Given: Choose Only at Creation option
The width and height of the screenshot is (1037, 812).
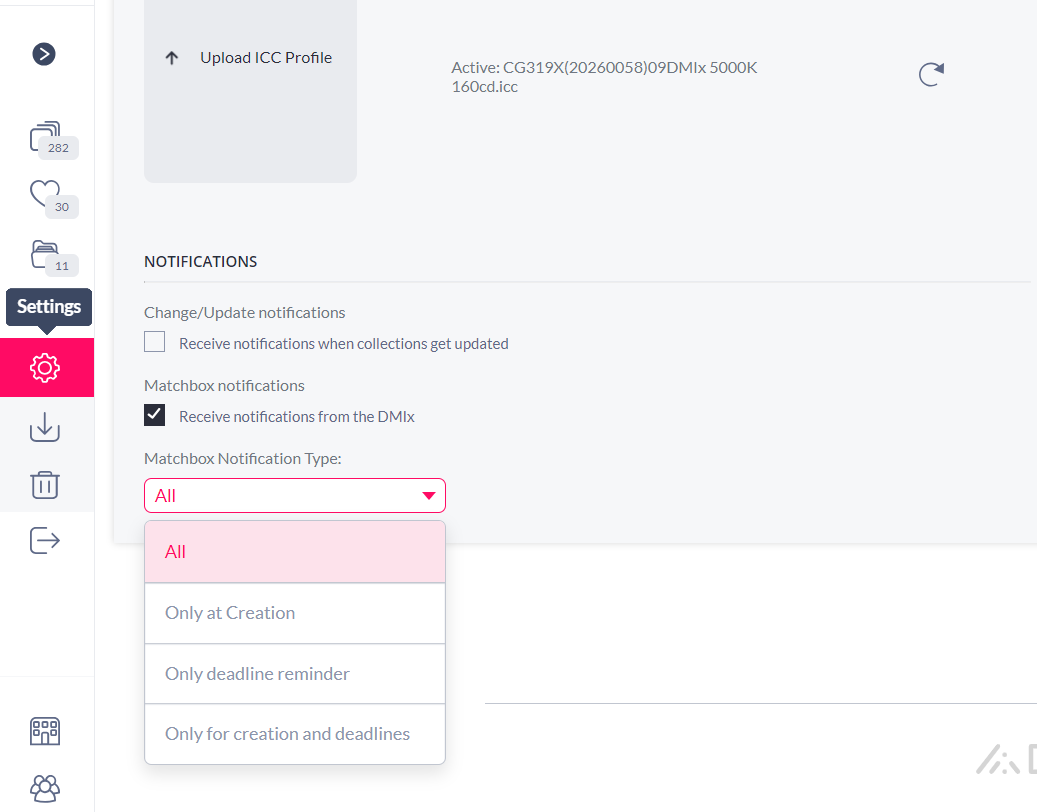Looking at the screenshot, I should [295, 613].
